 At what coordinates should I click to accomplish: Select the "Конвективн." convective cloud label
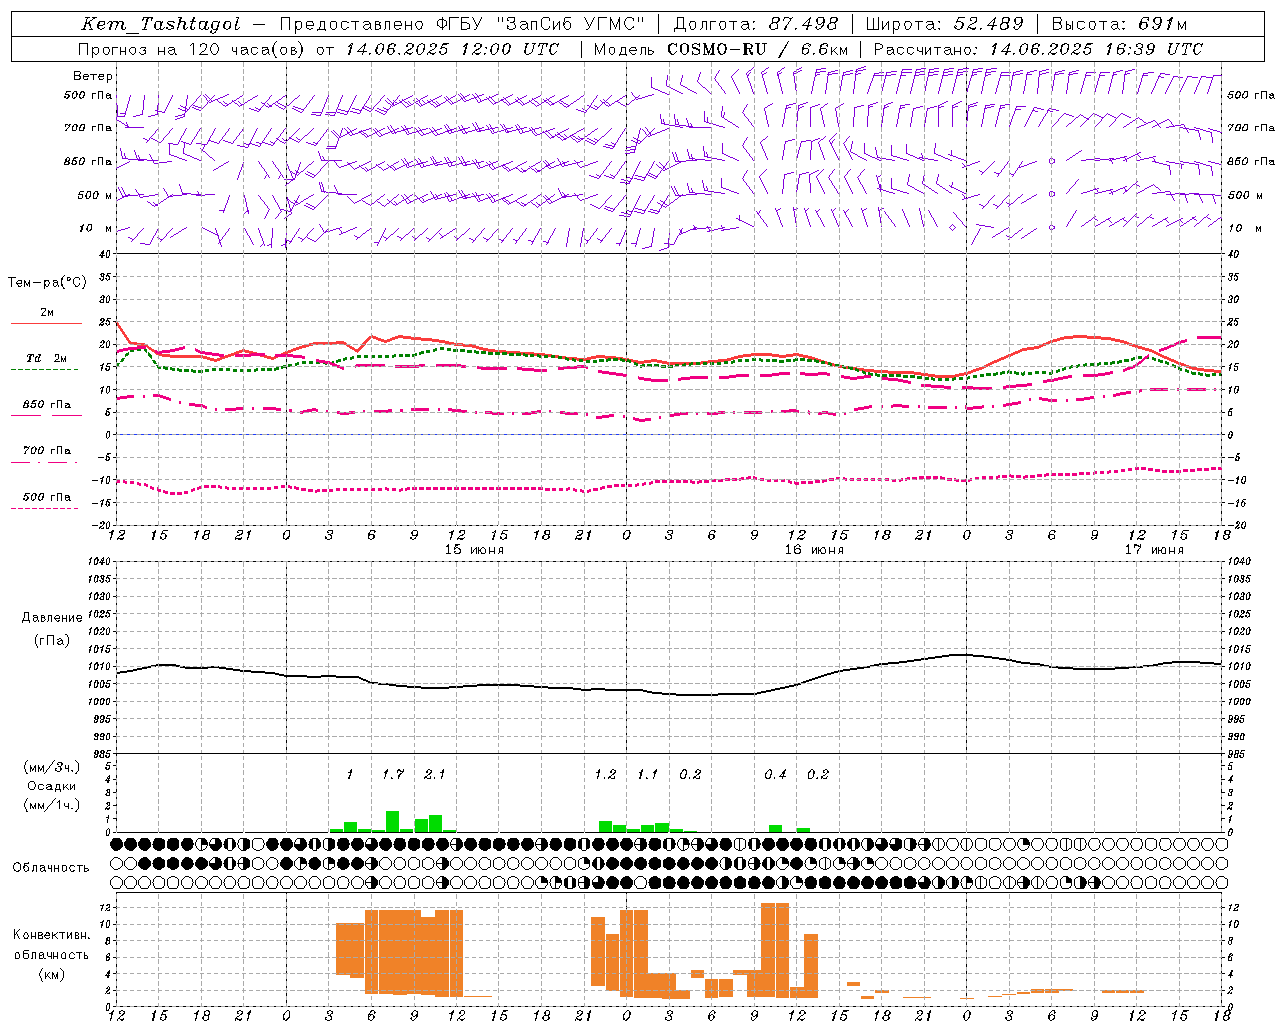pos(51,935)
